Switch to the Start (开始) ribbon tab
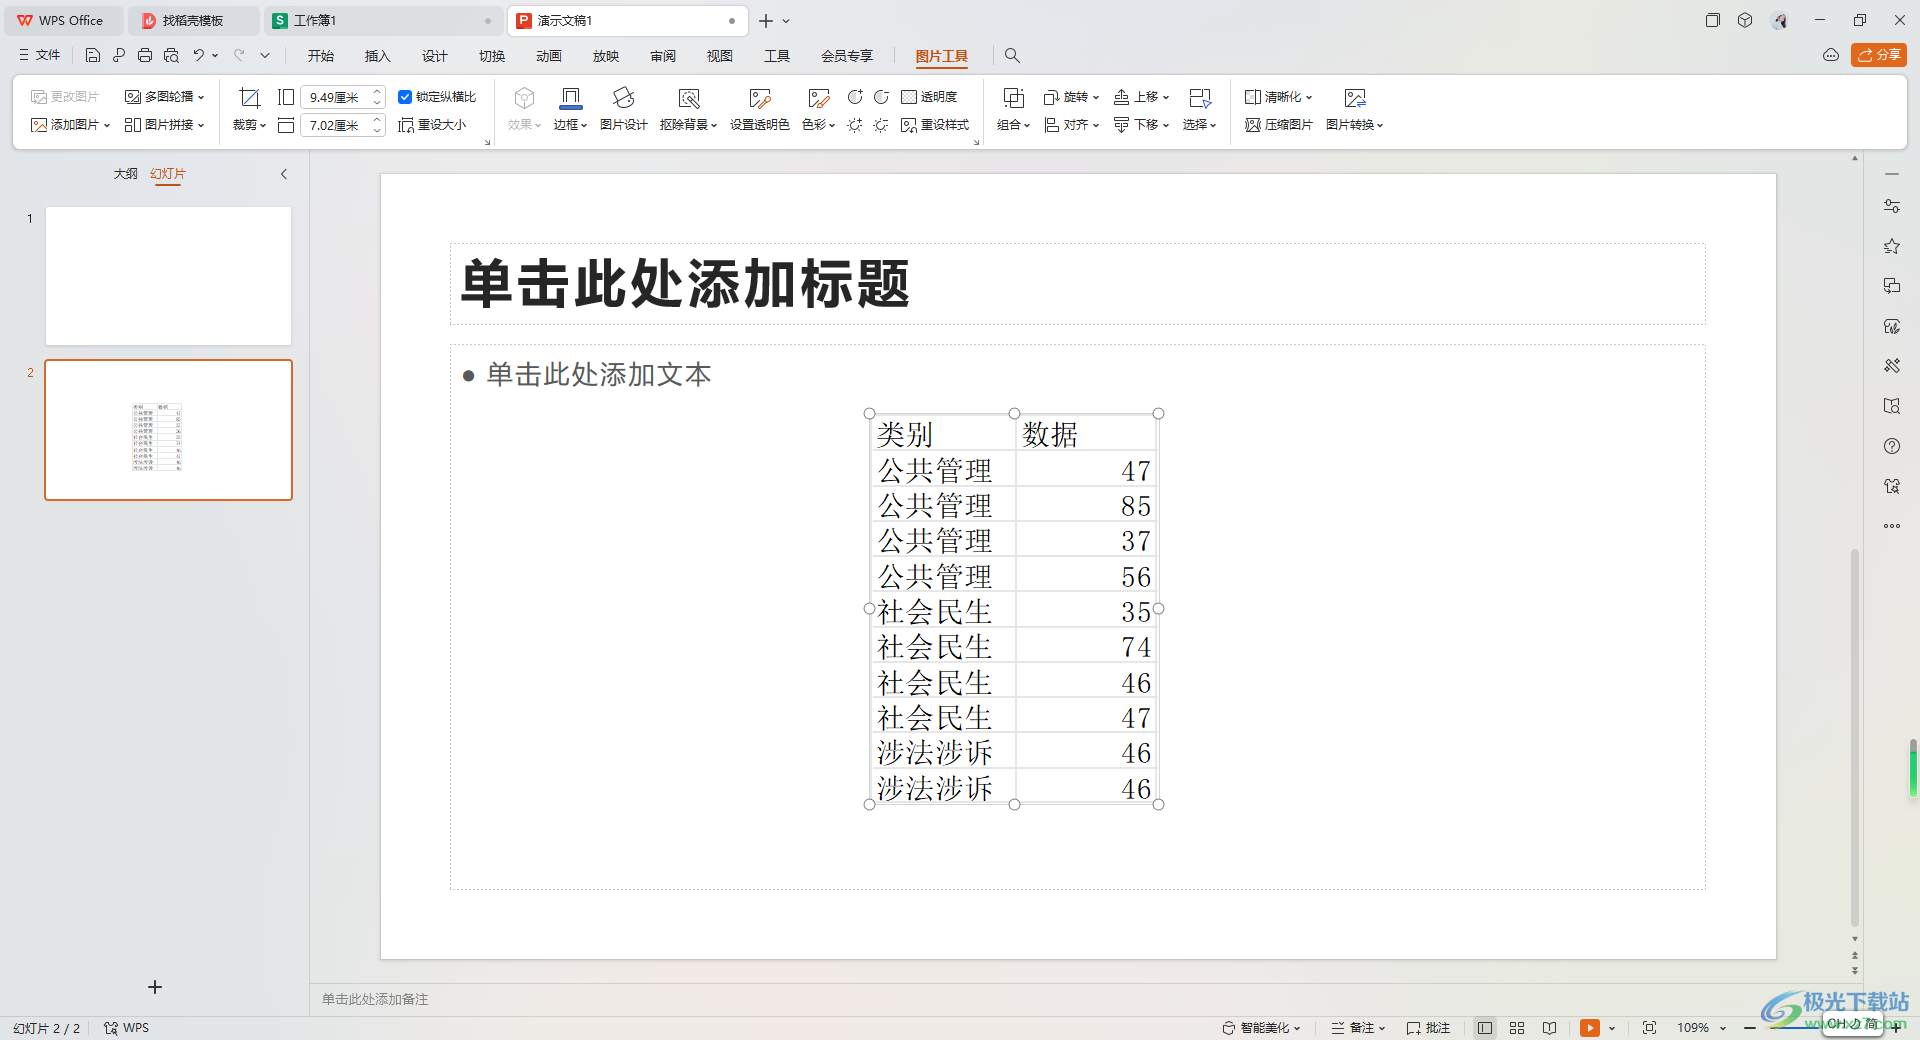The height and width of the screenshot is (1040, 1920). (x=320, y=56)
